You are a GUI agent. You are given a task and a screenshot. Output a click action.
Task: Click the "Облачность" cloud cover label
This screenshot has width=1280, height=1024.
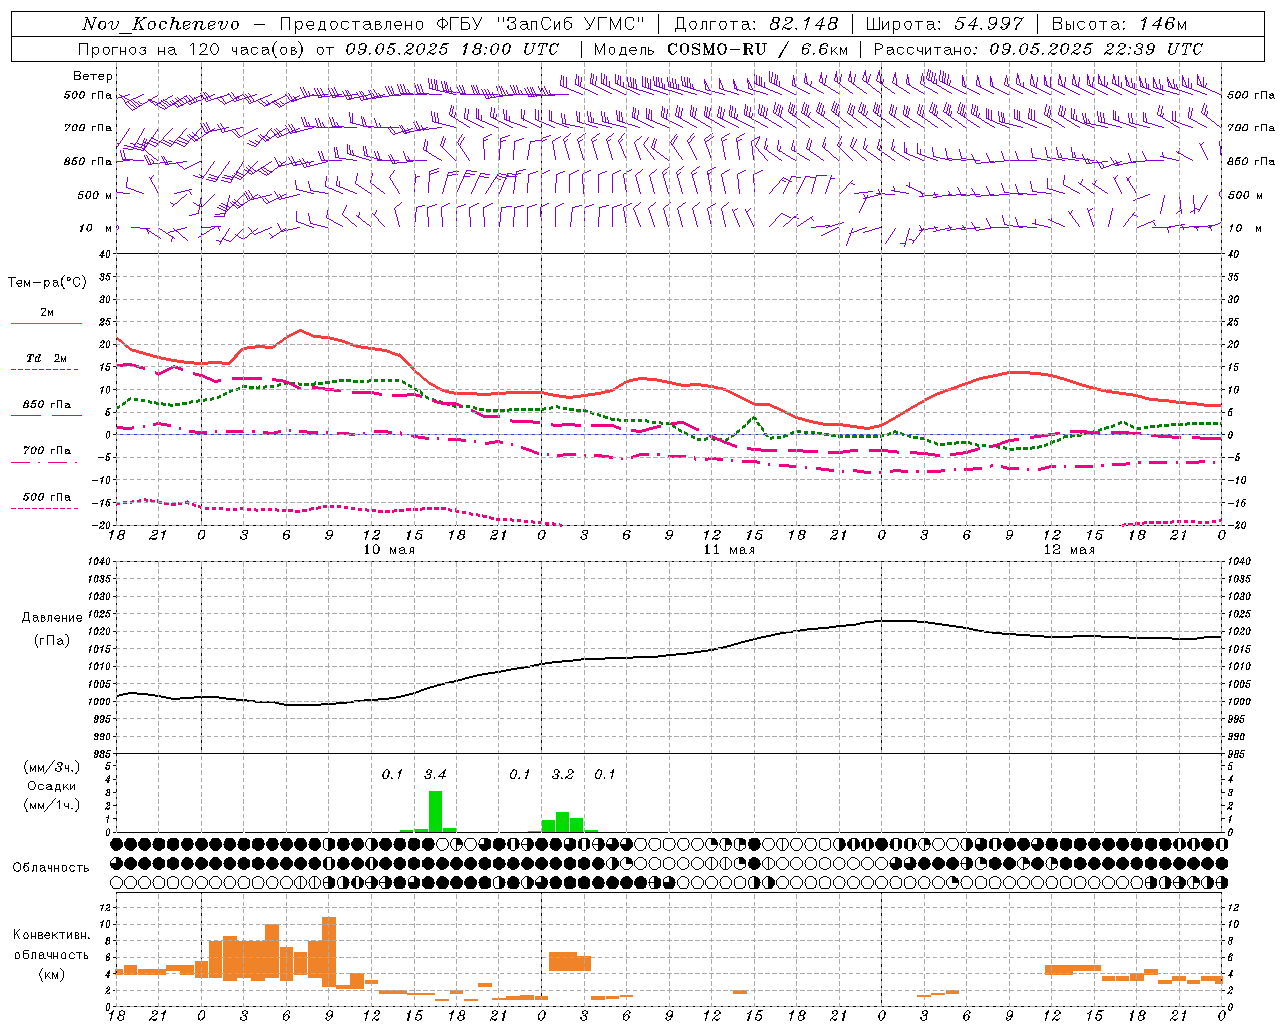pyautogui.click(x=51, y=868)
